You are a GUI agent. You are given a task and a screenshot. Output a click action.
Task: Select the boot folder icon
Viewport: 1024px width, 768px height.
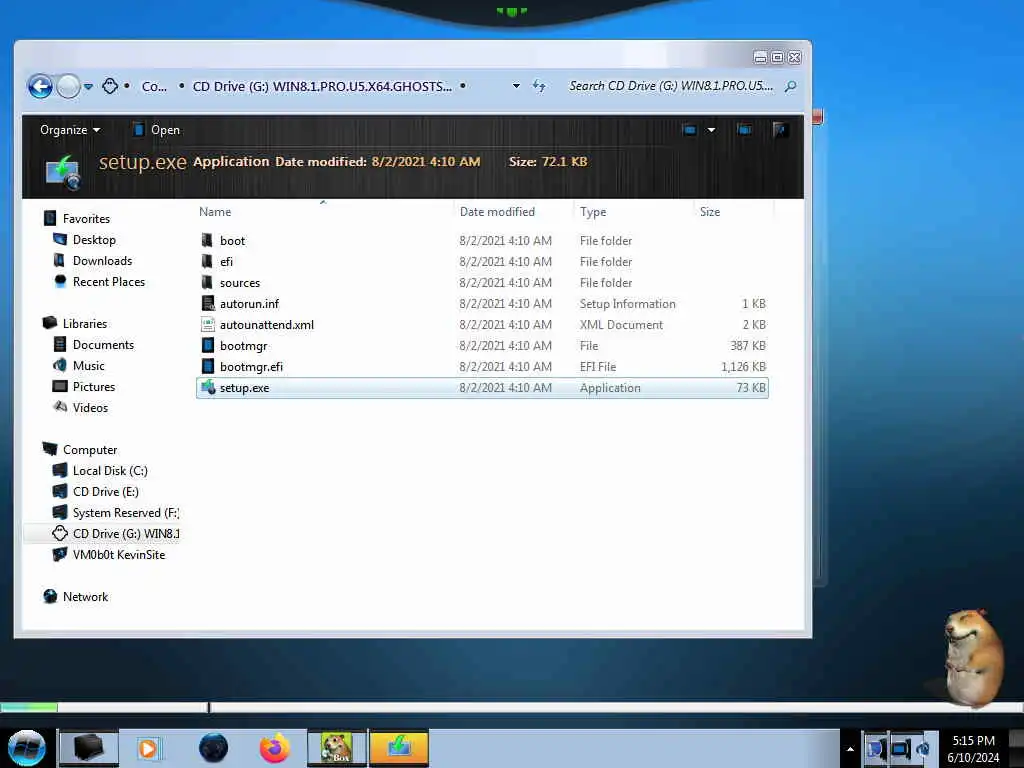click(207, 240)
